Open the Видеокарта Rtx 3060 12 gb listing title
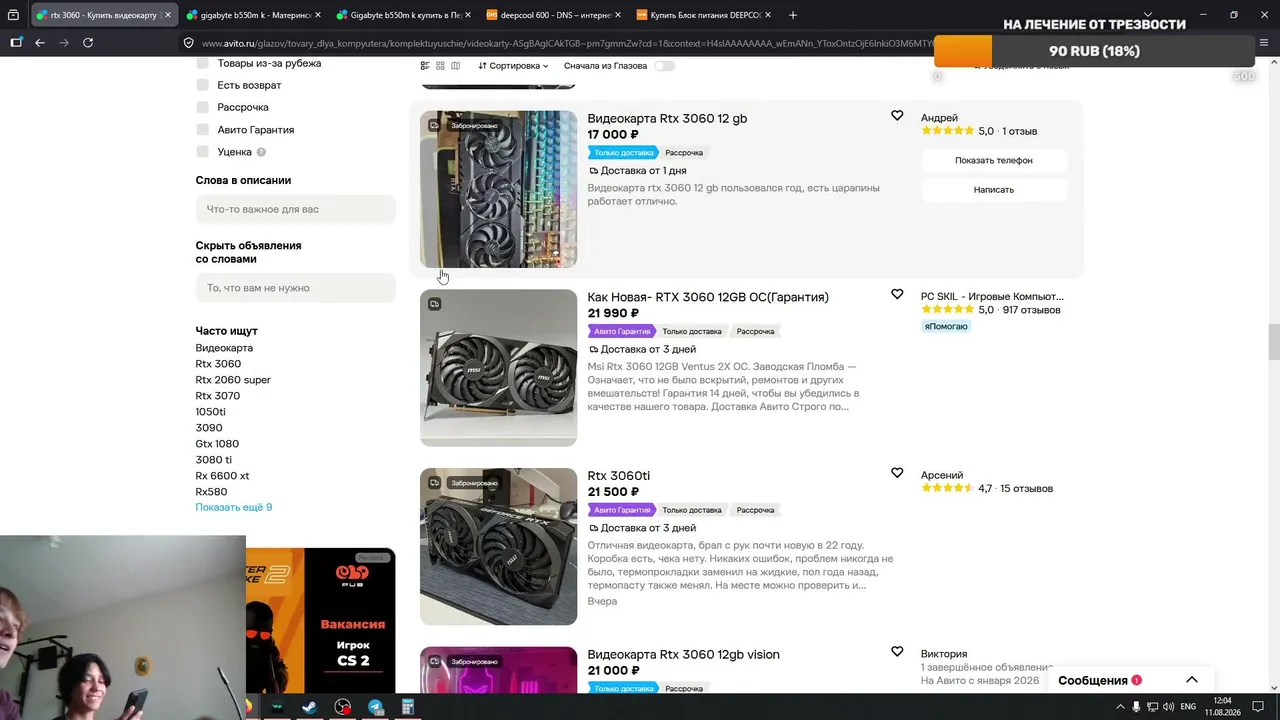 [x=667, y=118]
